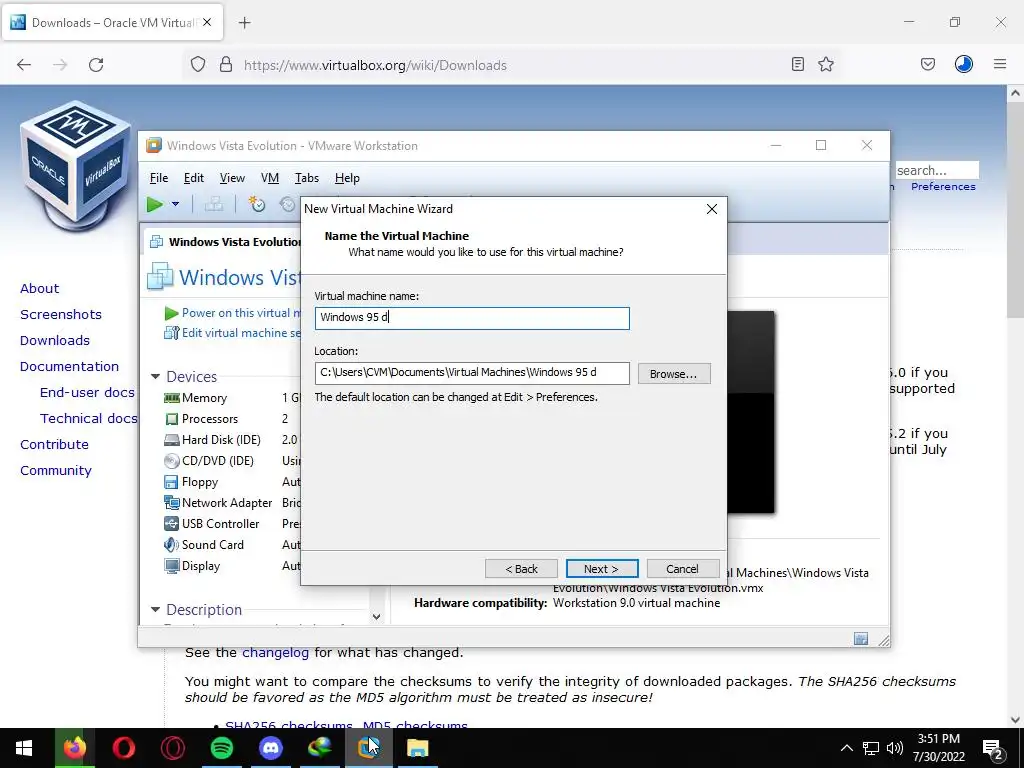Screen dimensions: 1024x768
Task: Open Screenshots link in VirtualBox sidebar
Action: tap(61, 314)
